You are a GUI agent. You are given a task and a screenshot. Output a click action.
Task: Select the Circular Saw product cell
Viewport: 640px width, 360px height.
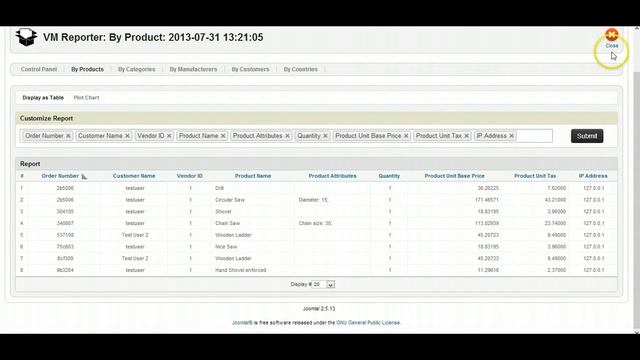pyautogui.click(x=230, y=200)
